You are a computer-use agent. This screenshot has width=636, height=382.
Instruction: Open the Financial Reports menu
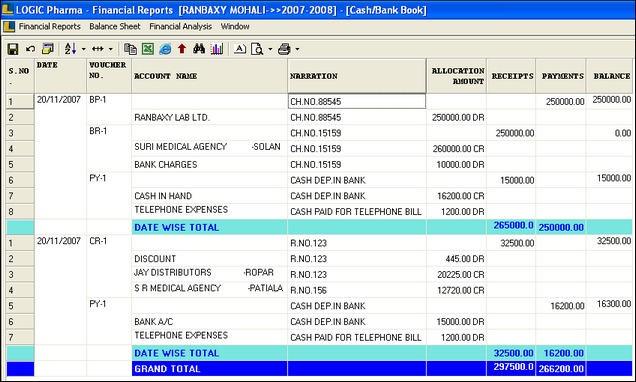pos(49,26)
